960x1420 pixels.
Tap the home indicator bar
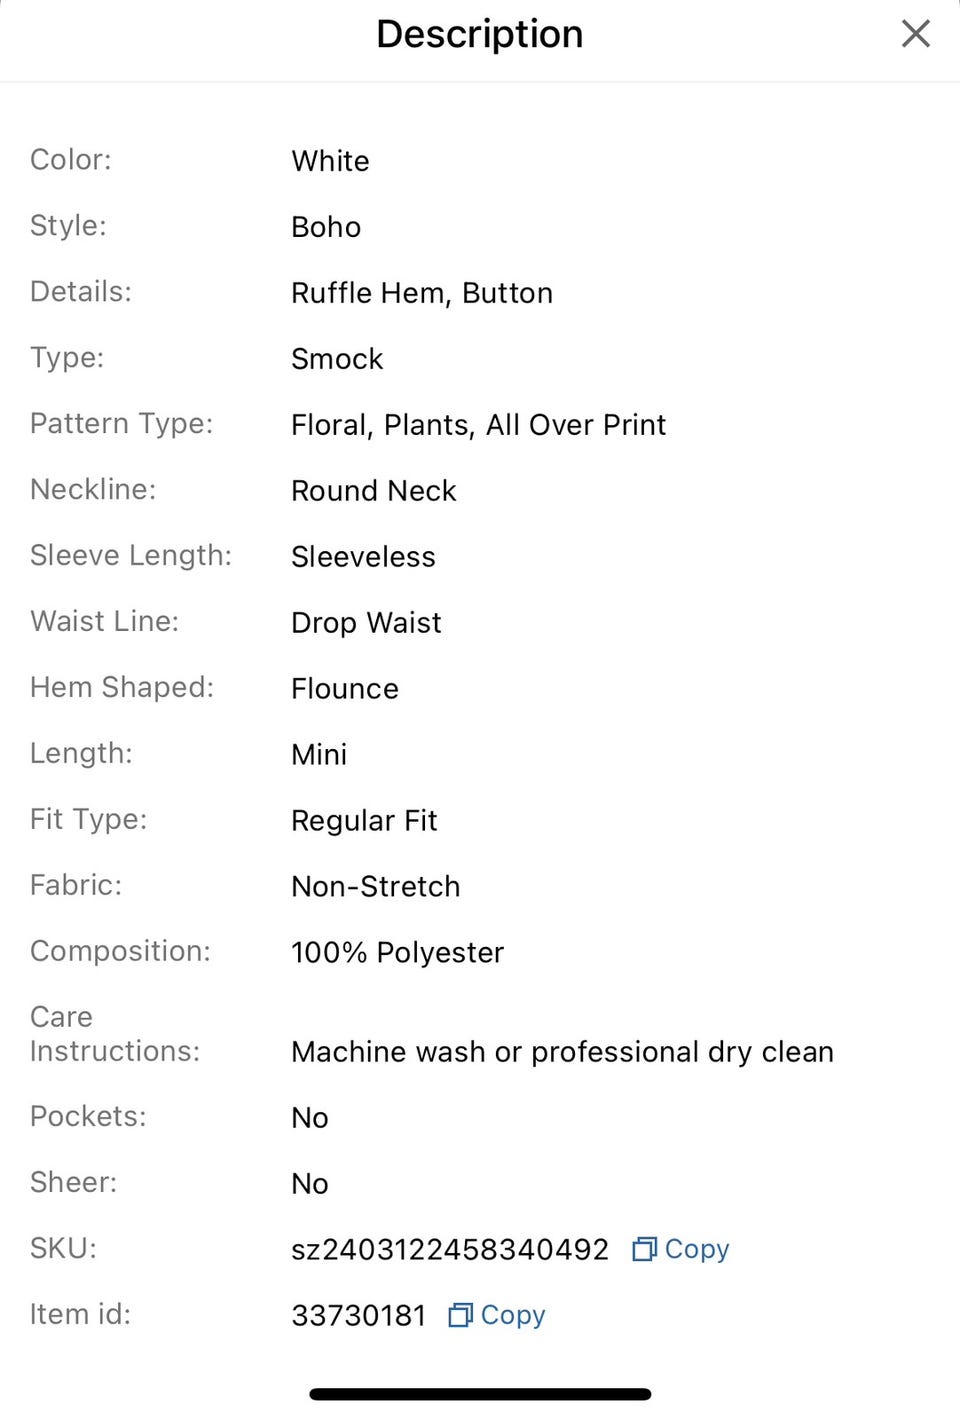(x=480, y=1394)
